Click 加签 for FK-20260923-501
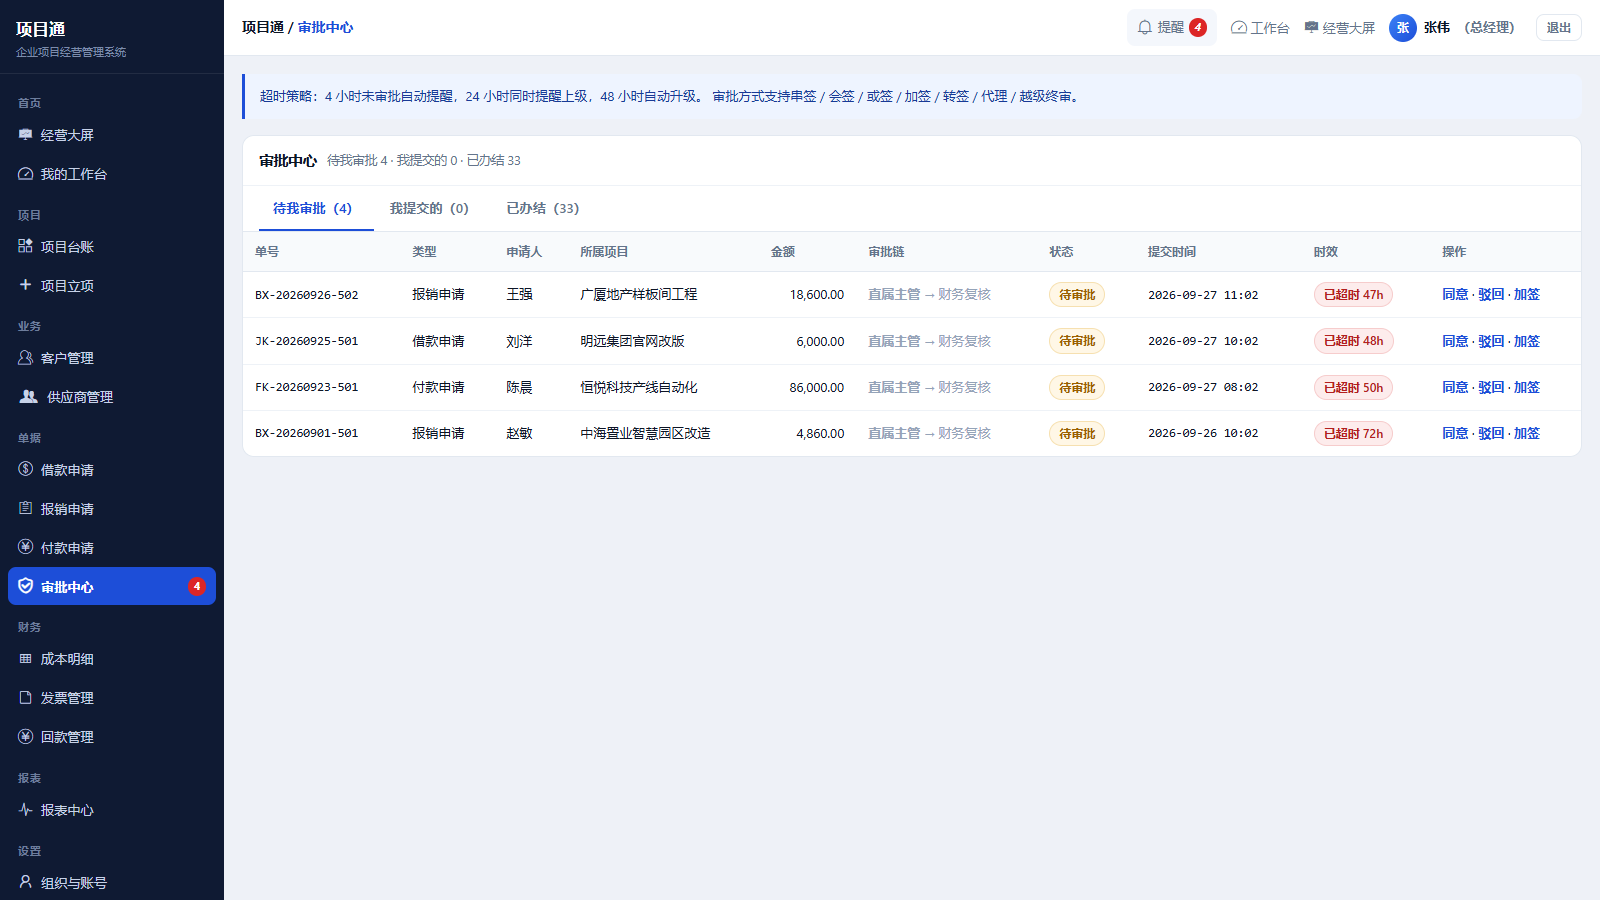 coord(1526,388)
